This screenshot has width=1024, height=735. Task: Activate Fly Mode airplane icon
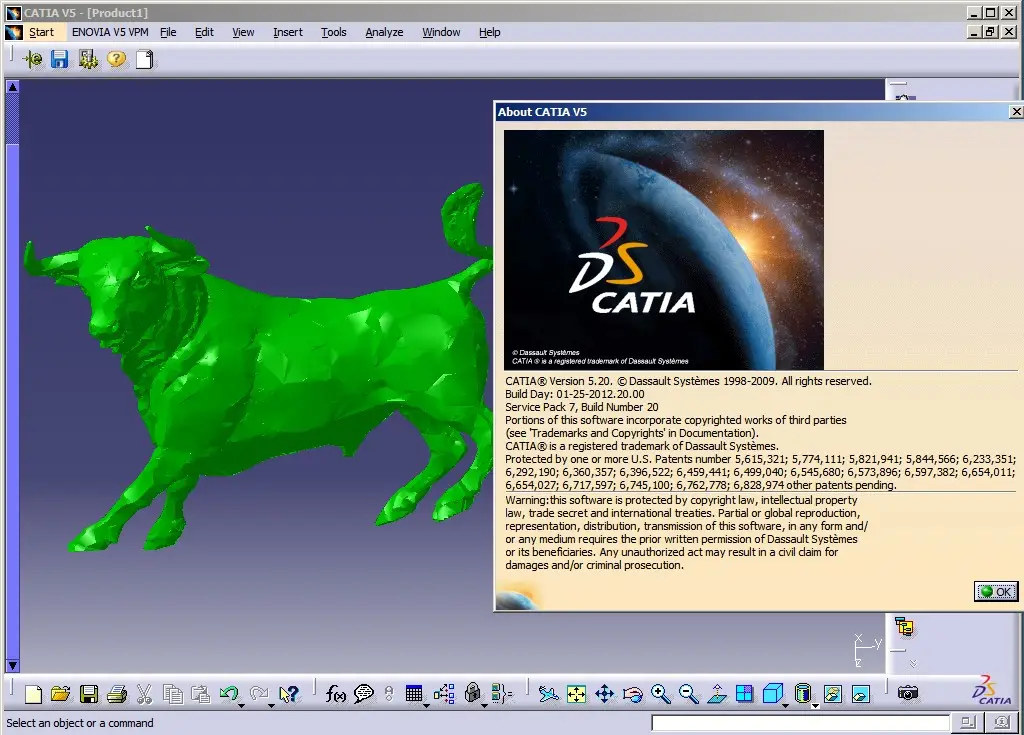549,694
